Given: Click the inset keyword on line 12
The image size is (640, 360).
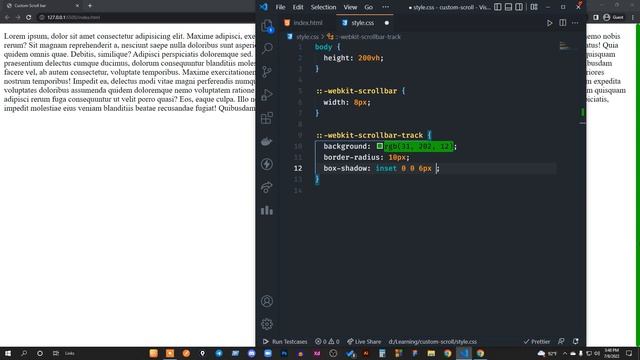Looking at the screenshot, I should point(386,168).
